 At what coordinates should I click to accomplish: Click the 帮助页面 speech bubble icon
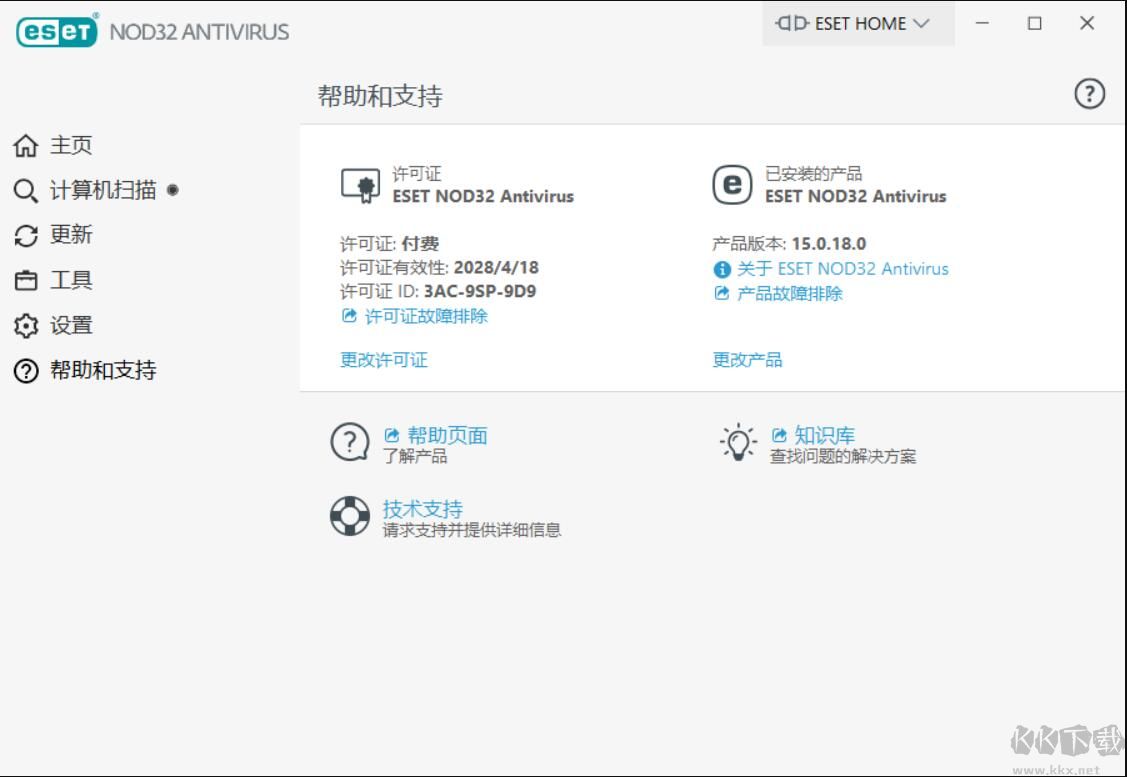point(348,443)
